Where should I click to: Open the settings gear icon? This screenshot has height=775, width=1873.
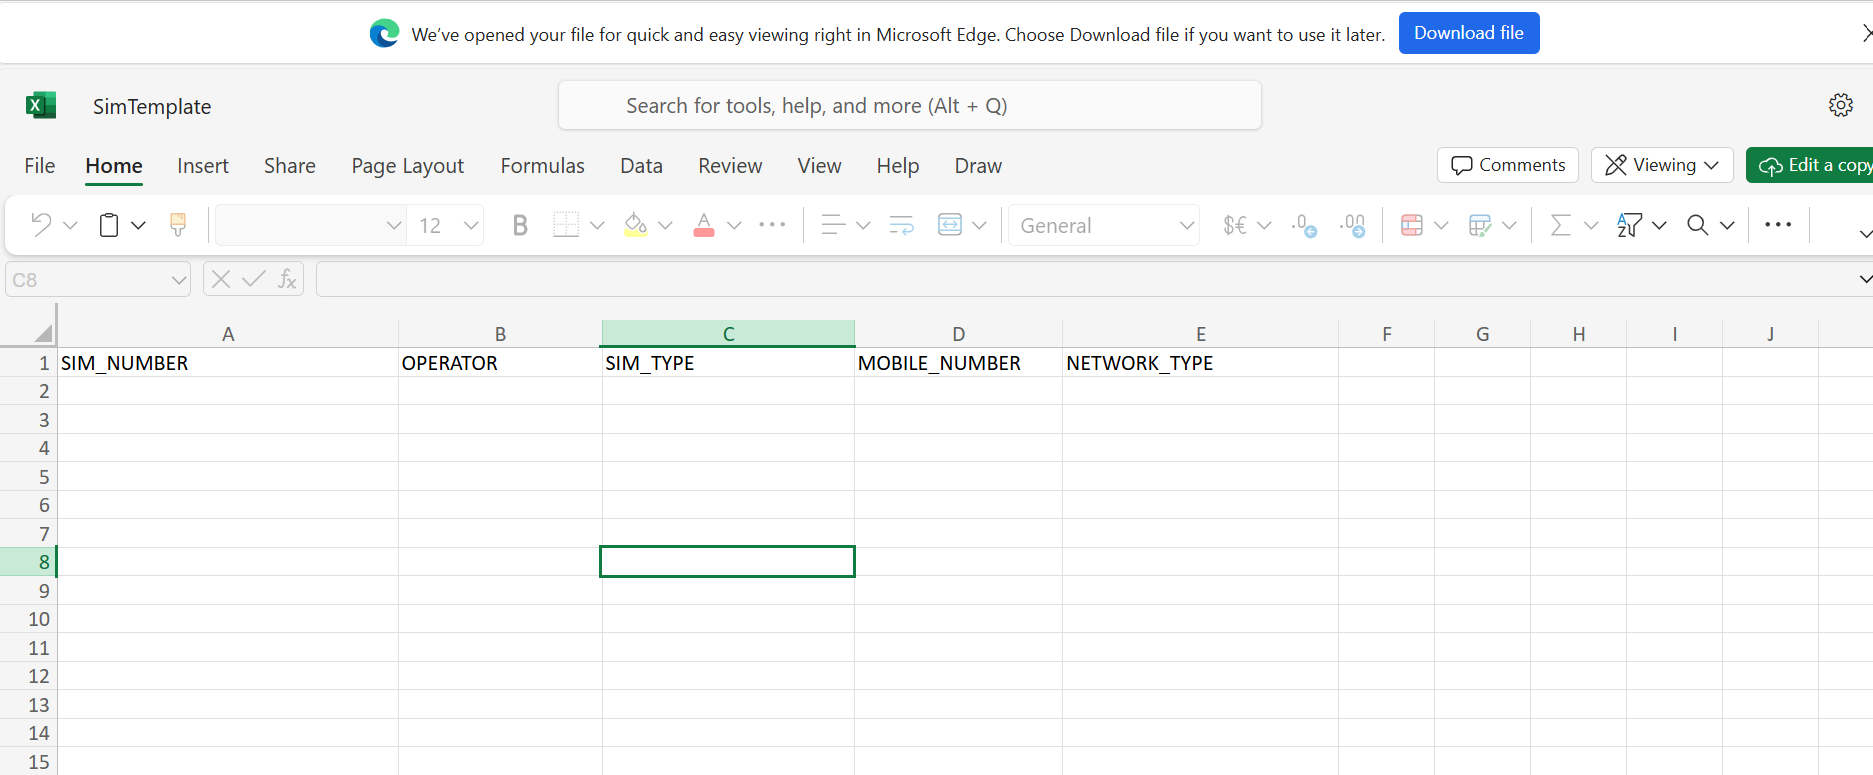(x=1840, y=105)
